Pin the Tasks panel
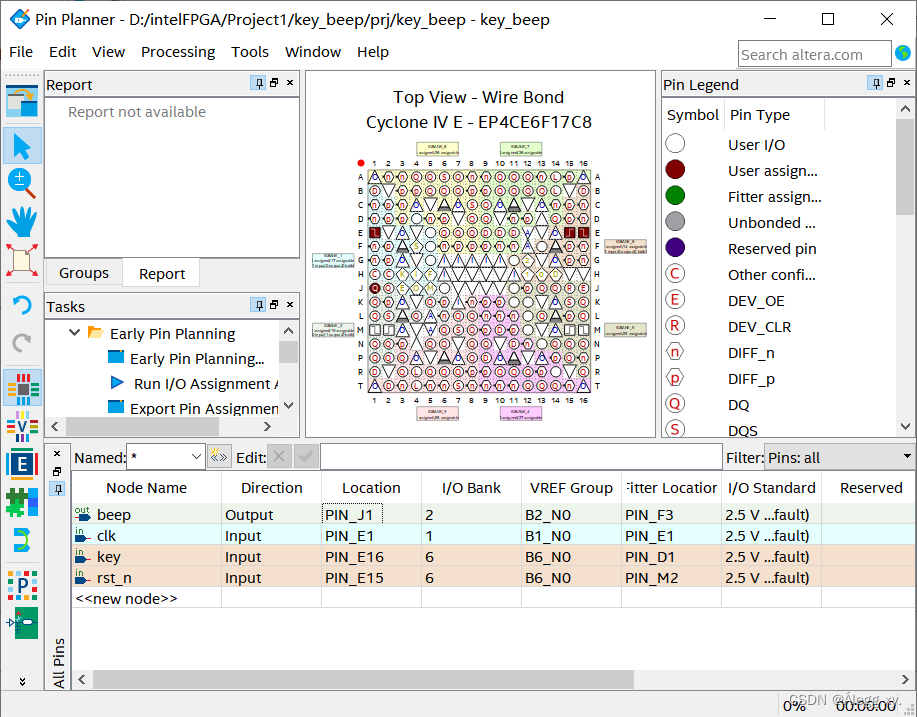Screen dimensions: 917x717 click(258, 305)
